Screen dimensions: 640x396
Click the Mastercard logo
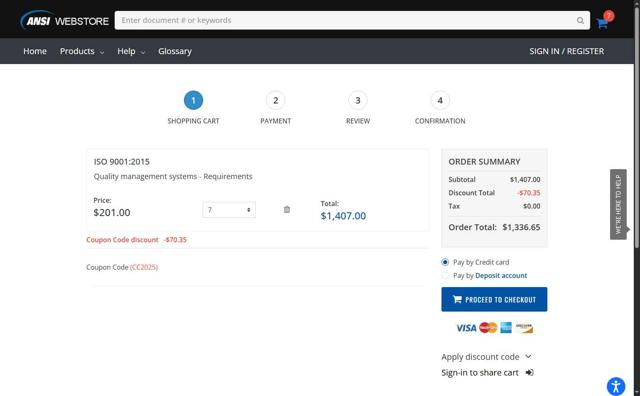488,327
